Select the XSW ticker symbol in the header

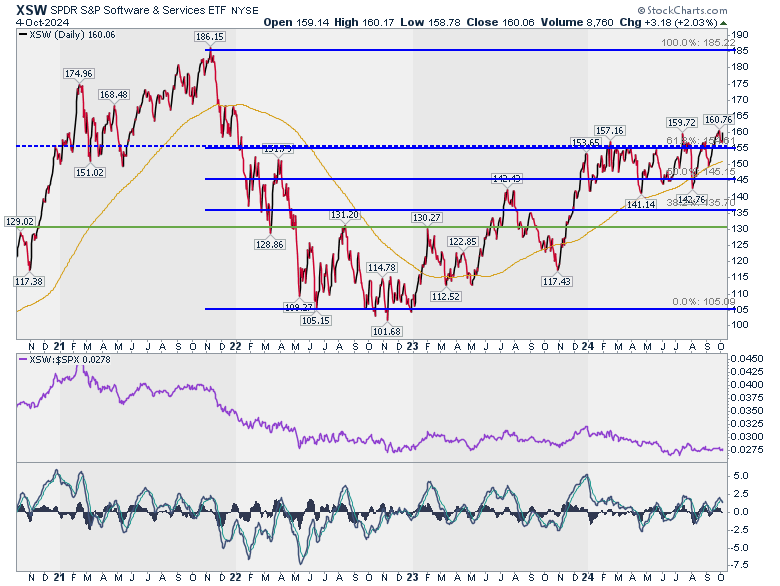[x=31, y=10]
